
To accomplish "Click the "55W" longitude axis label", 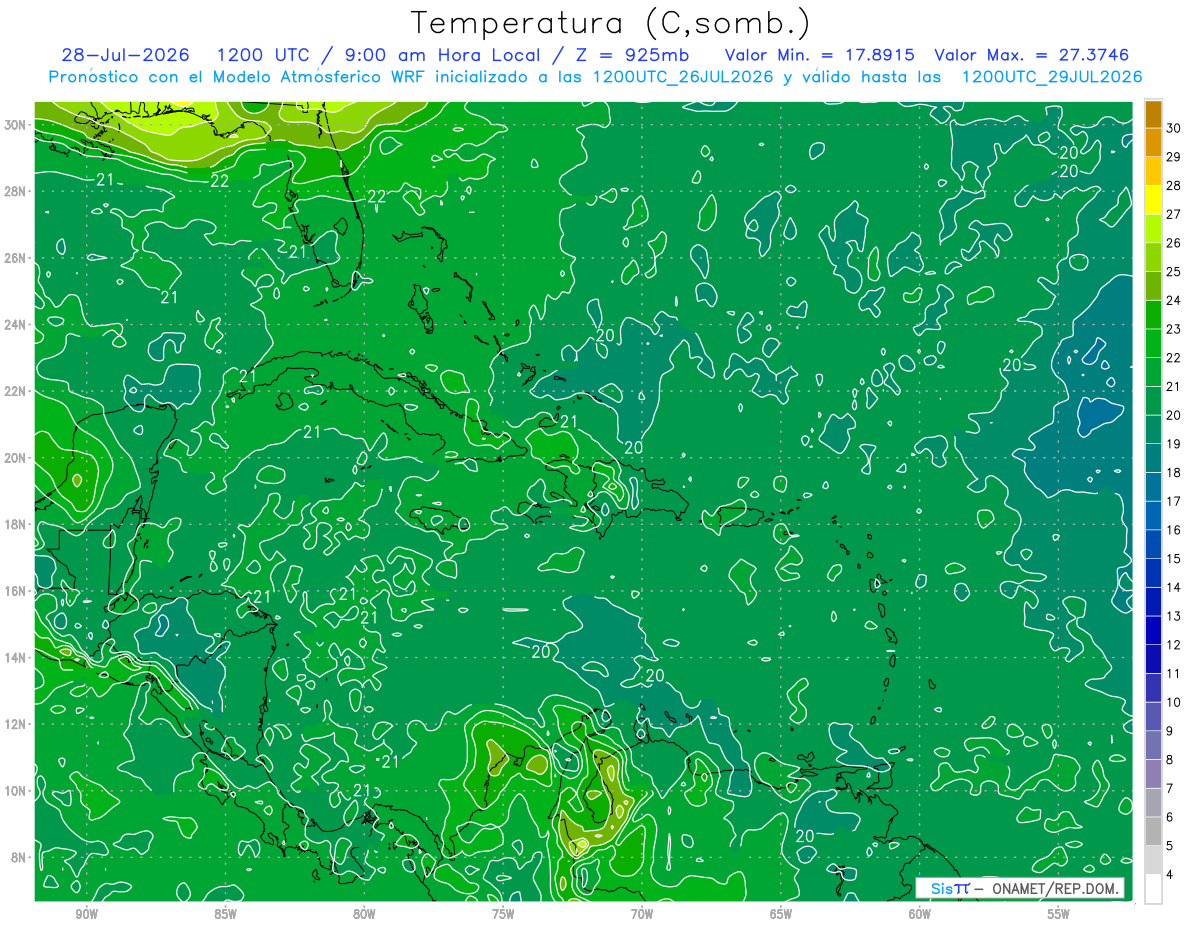I will click(x=1059, y=914).
